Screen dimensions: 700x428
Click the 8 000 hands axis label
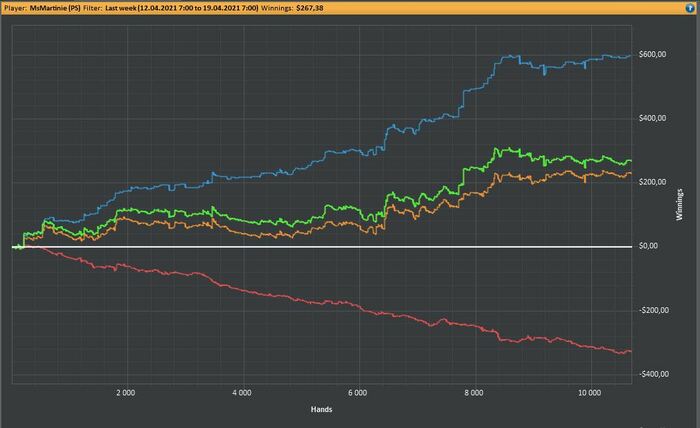(x=474, y=393)
